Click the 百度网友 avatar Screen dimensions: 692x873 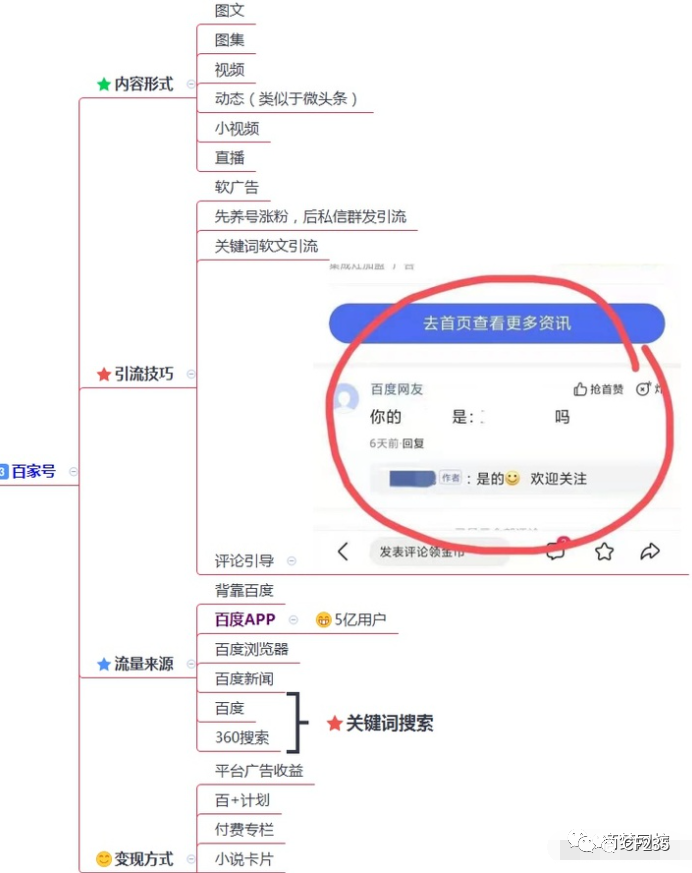click(345, 397)
